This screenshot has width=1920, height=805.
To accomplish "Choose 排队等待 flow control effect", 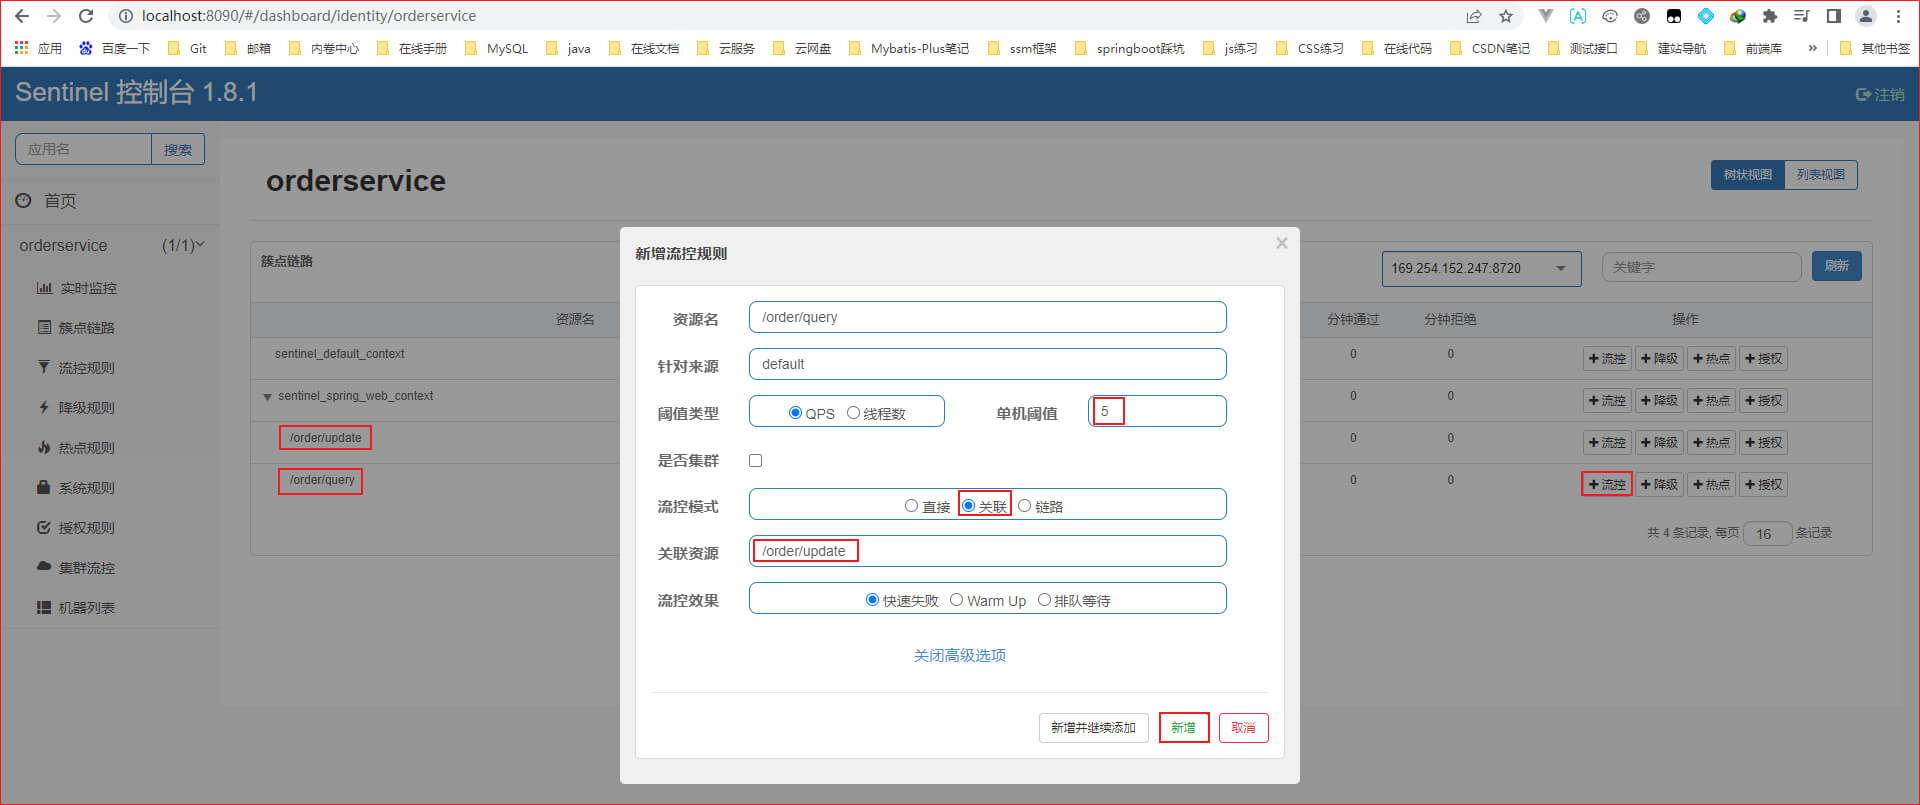I will pos(1044,600).
